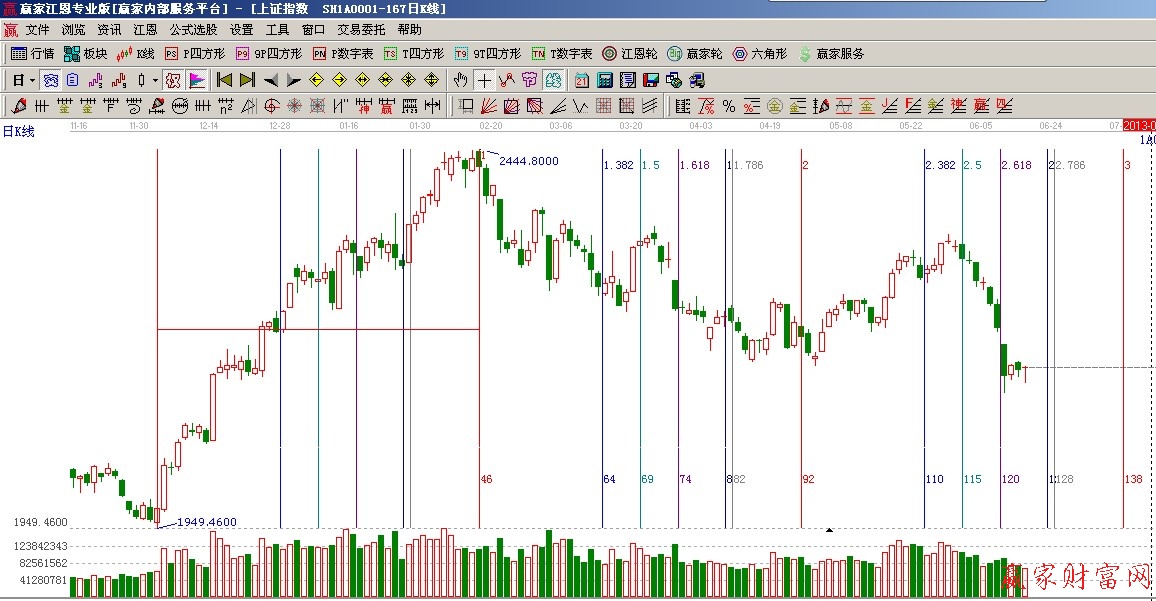Image resolution: width=1156 pixels, height=601 pixels.
Task: Toggle the crosshair cursor button
Action: 484,80
